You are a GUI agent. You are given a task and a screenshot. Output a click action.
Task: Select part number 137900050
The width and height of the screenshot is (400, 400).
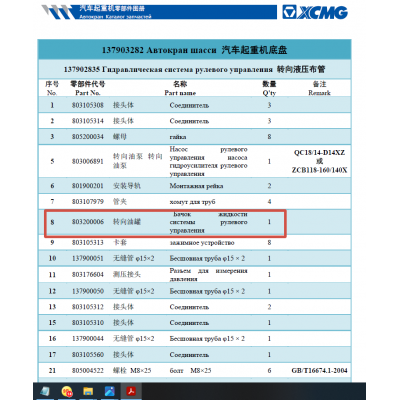click(x=88, y=291)
